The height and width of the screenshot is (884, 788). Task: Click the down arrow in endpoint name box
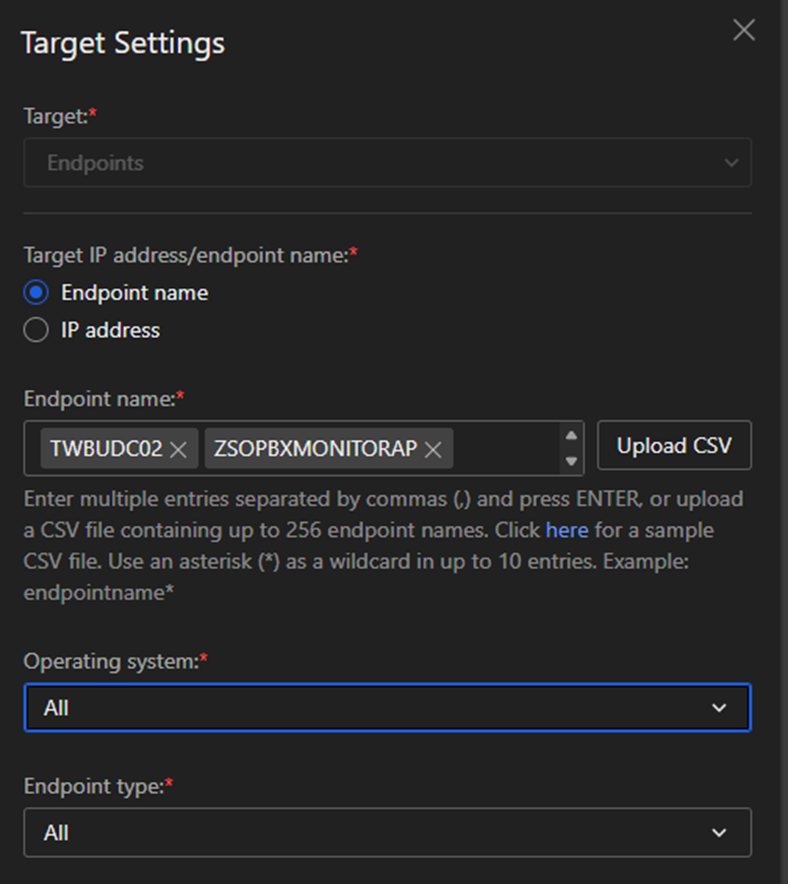pos(571,461)
